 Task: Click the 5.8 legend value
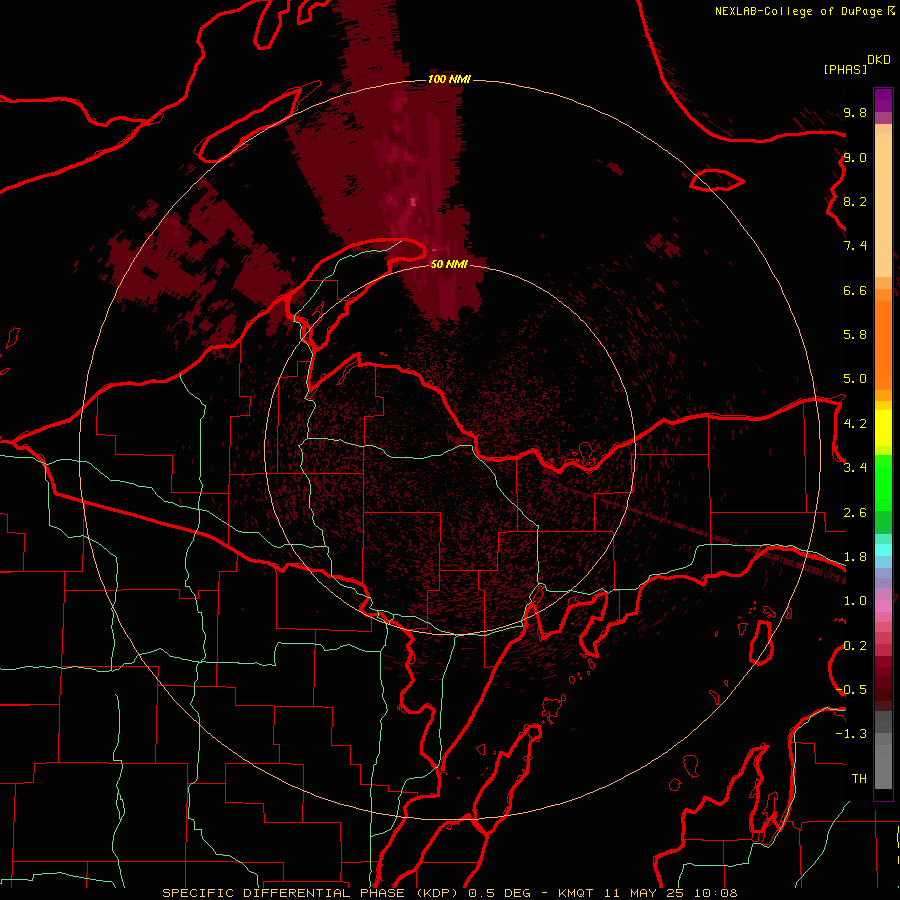(855, 335)
